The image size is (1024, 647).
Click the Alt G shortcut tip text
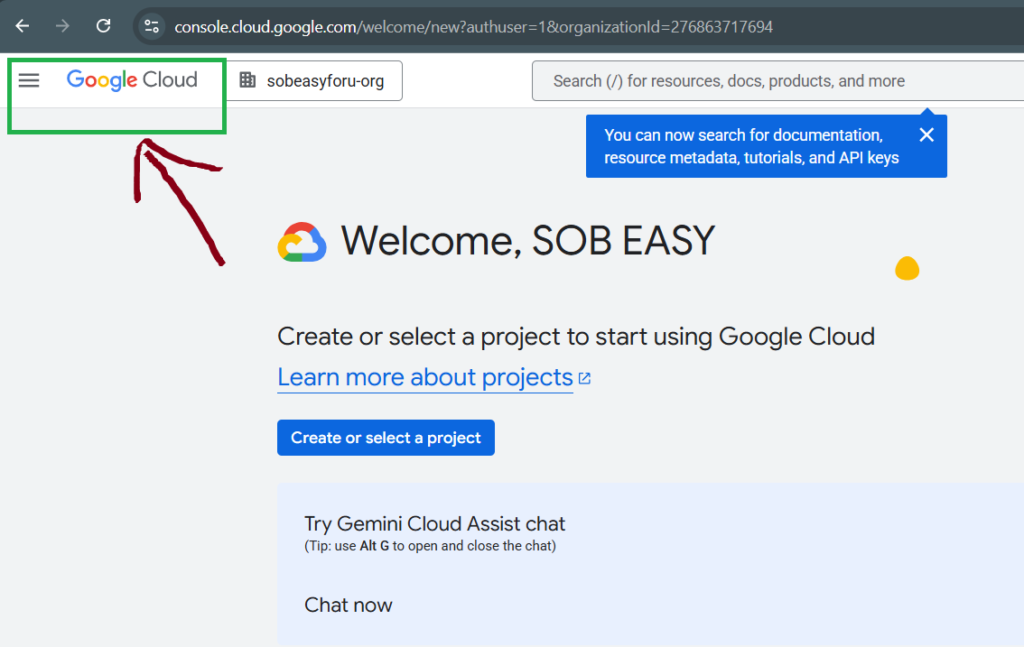(430, 546)
